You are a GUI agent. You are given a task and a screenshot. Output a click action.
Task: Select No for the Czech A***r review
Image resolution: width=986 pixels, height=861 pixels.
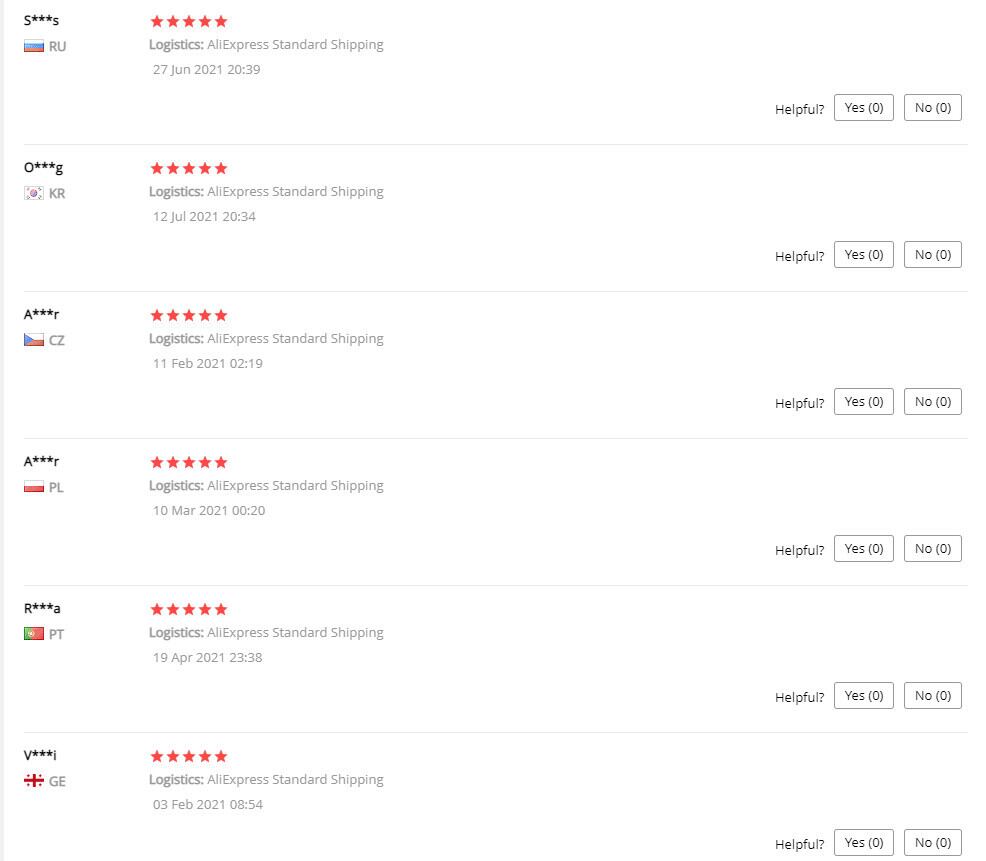point(932,402)
